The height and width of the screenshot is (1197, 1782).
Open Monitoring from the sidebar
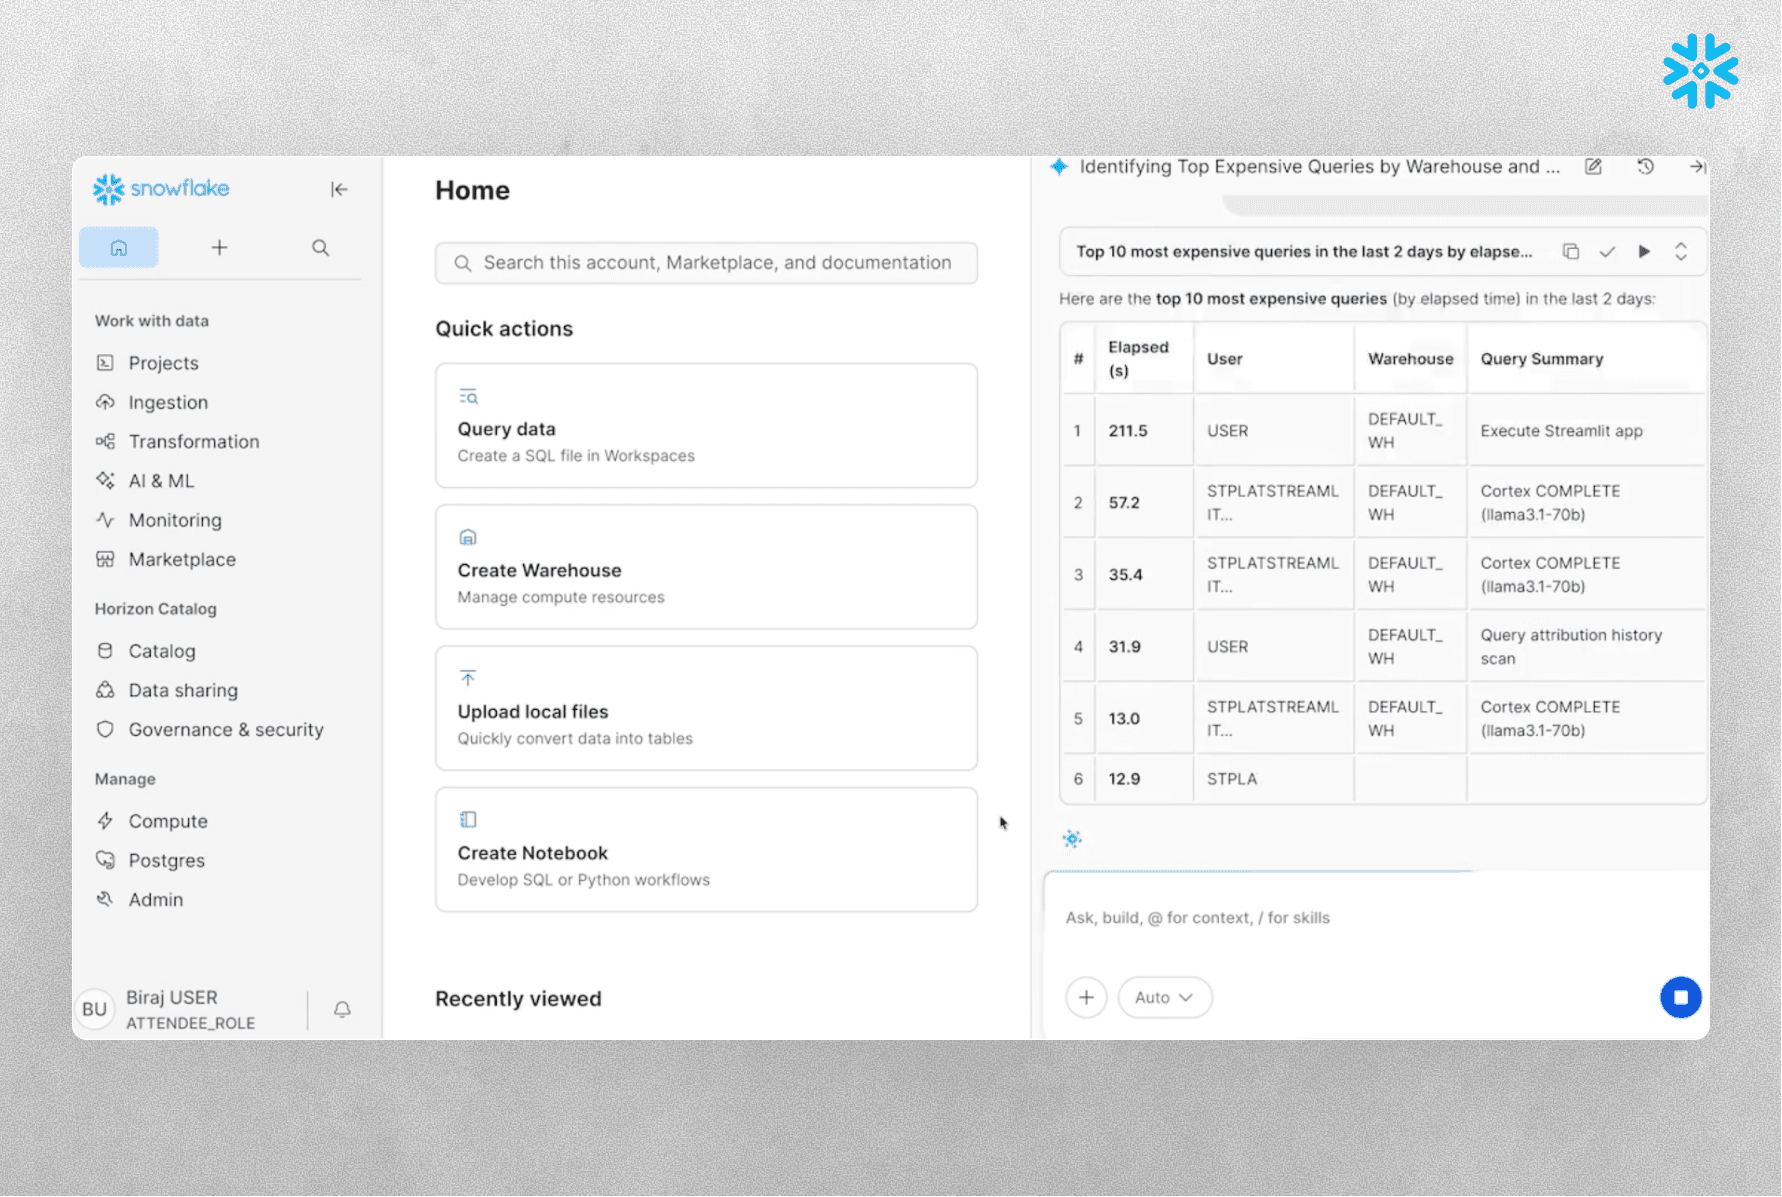(175, 520)
